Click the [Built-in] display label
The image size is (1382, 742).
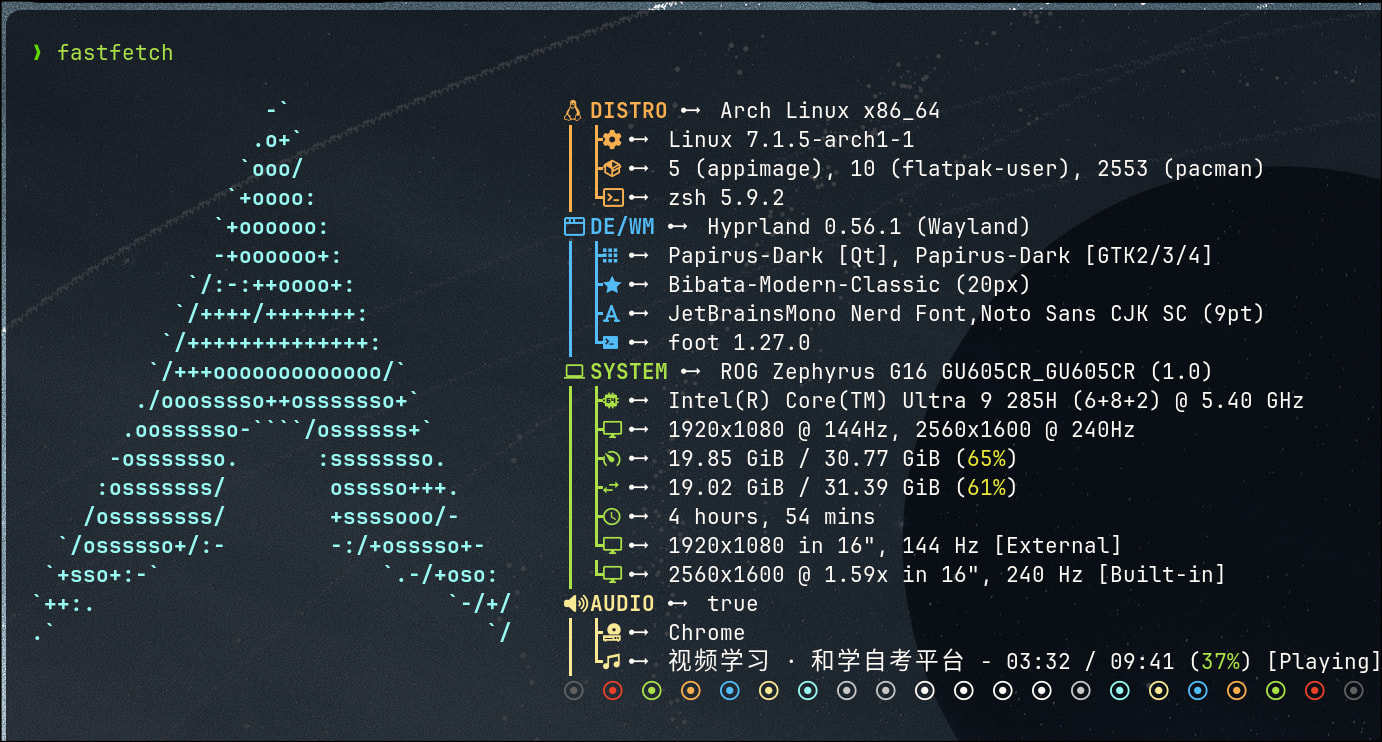click(x=1161, y=575)
